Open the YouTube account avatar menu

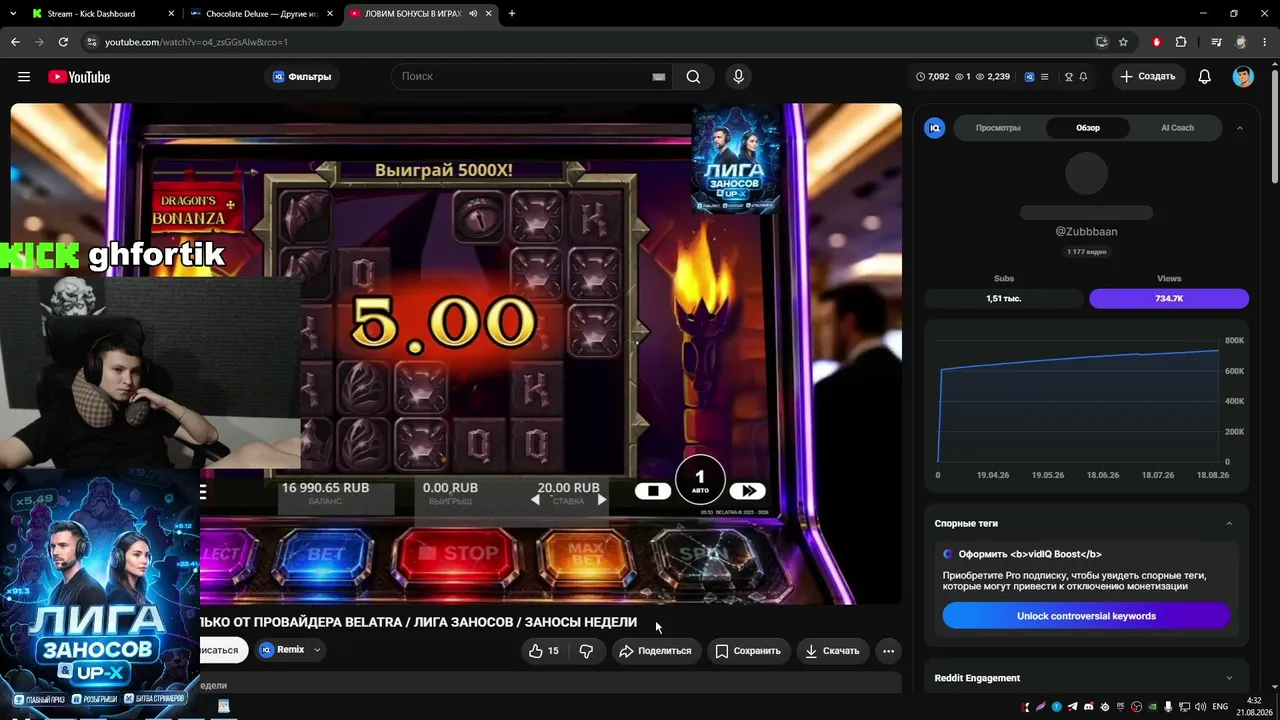pyautogui.click(x=1243, y=77)
